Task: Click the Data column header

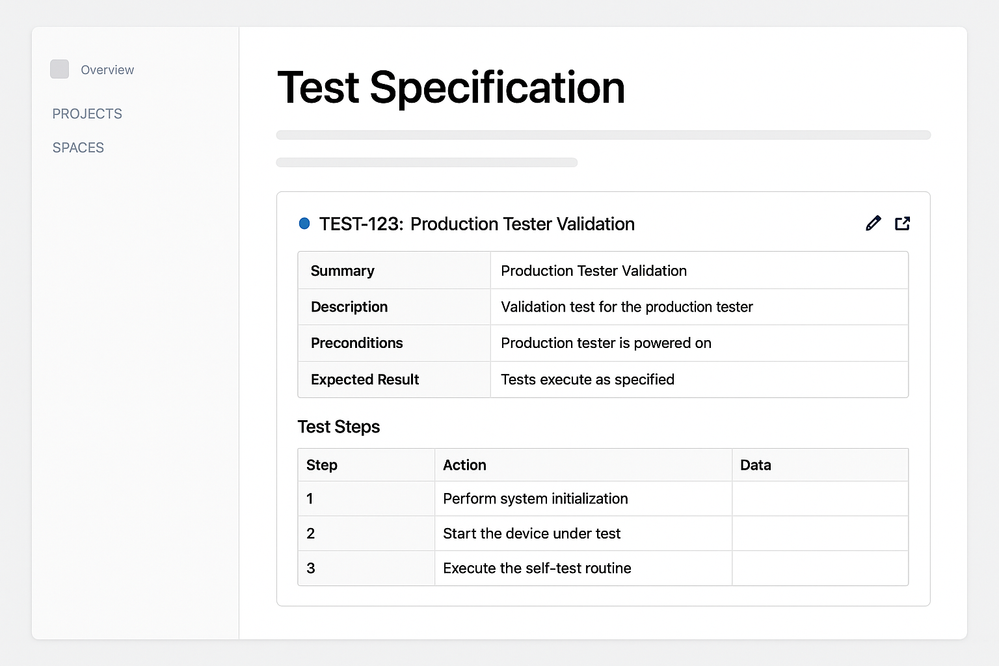Action: 756,465
